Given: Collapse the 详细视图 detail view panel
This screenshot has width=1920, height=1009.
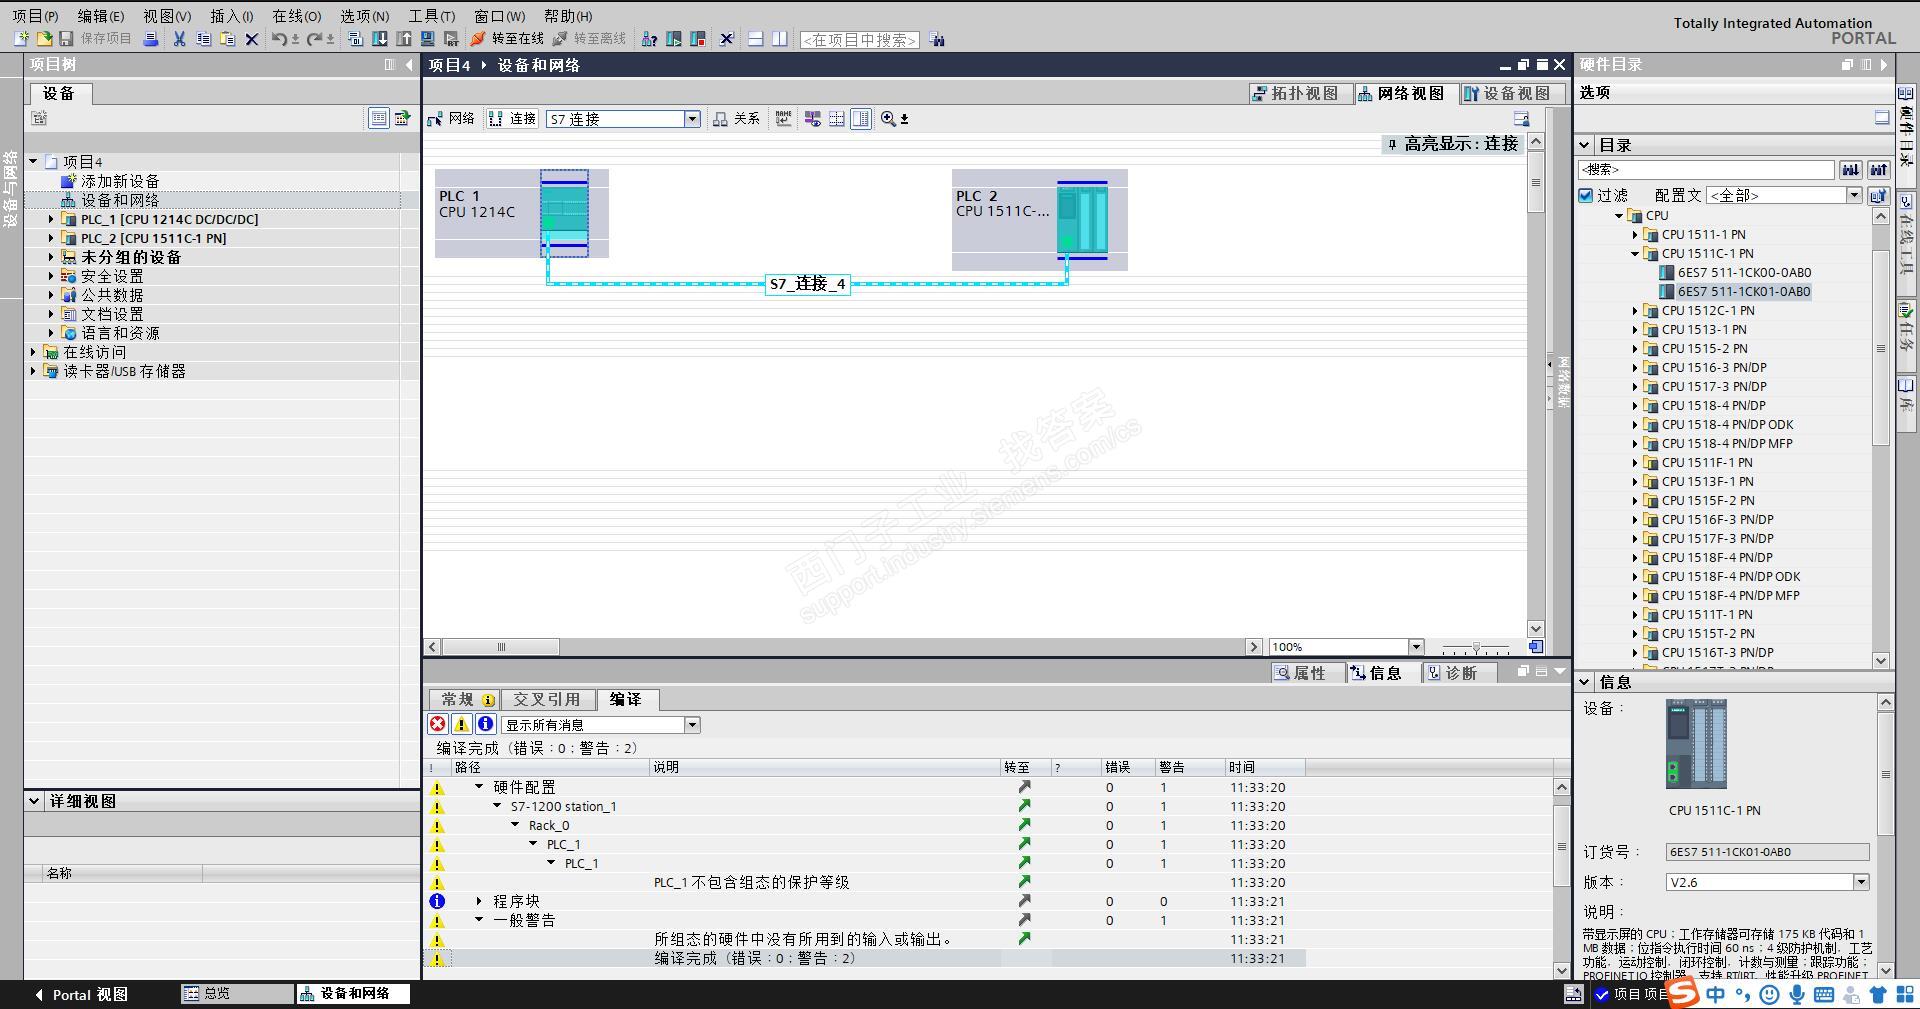Looking at the screenshot, I should tap(34, 801).
